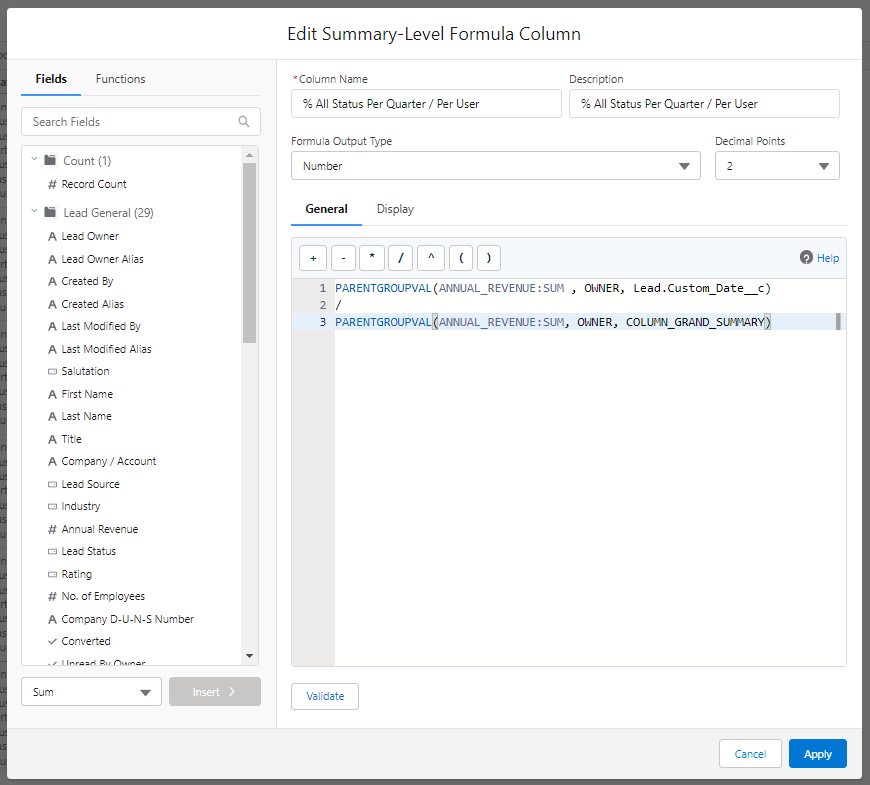Viewport: 870px width, 785px height.
Task: Select the Lead Owner Alias field
Action: pos(102,259)
